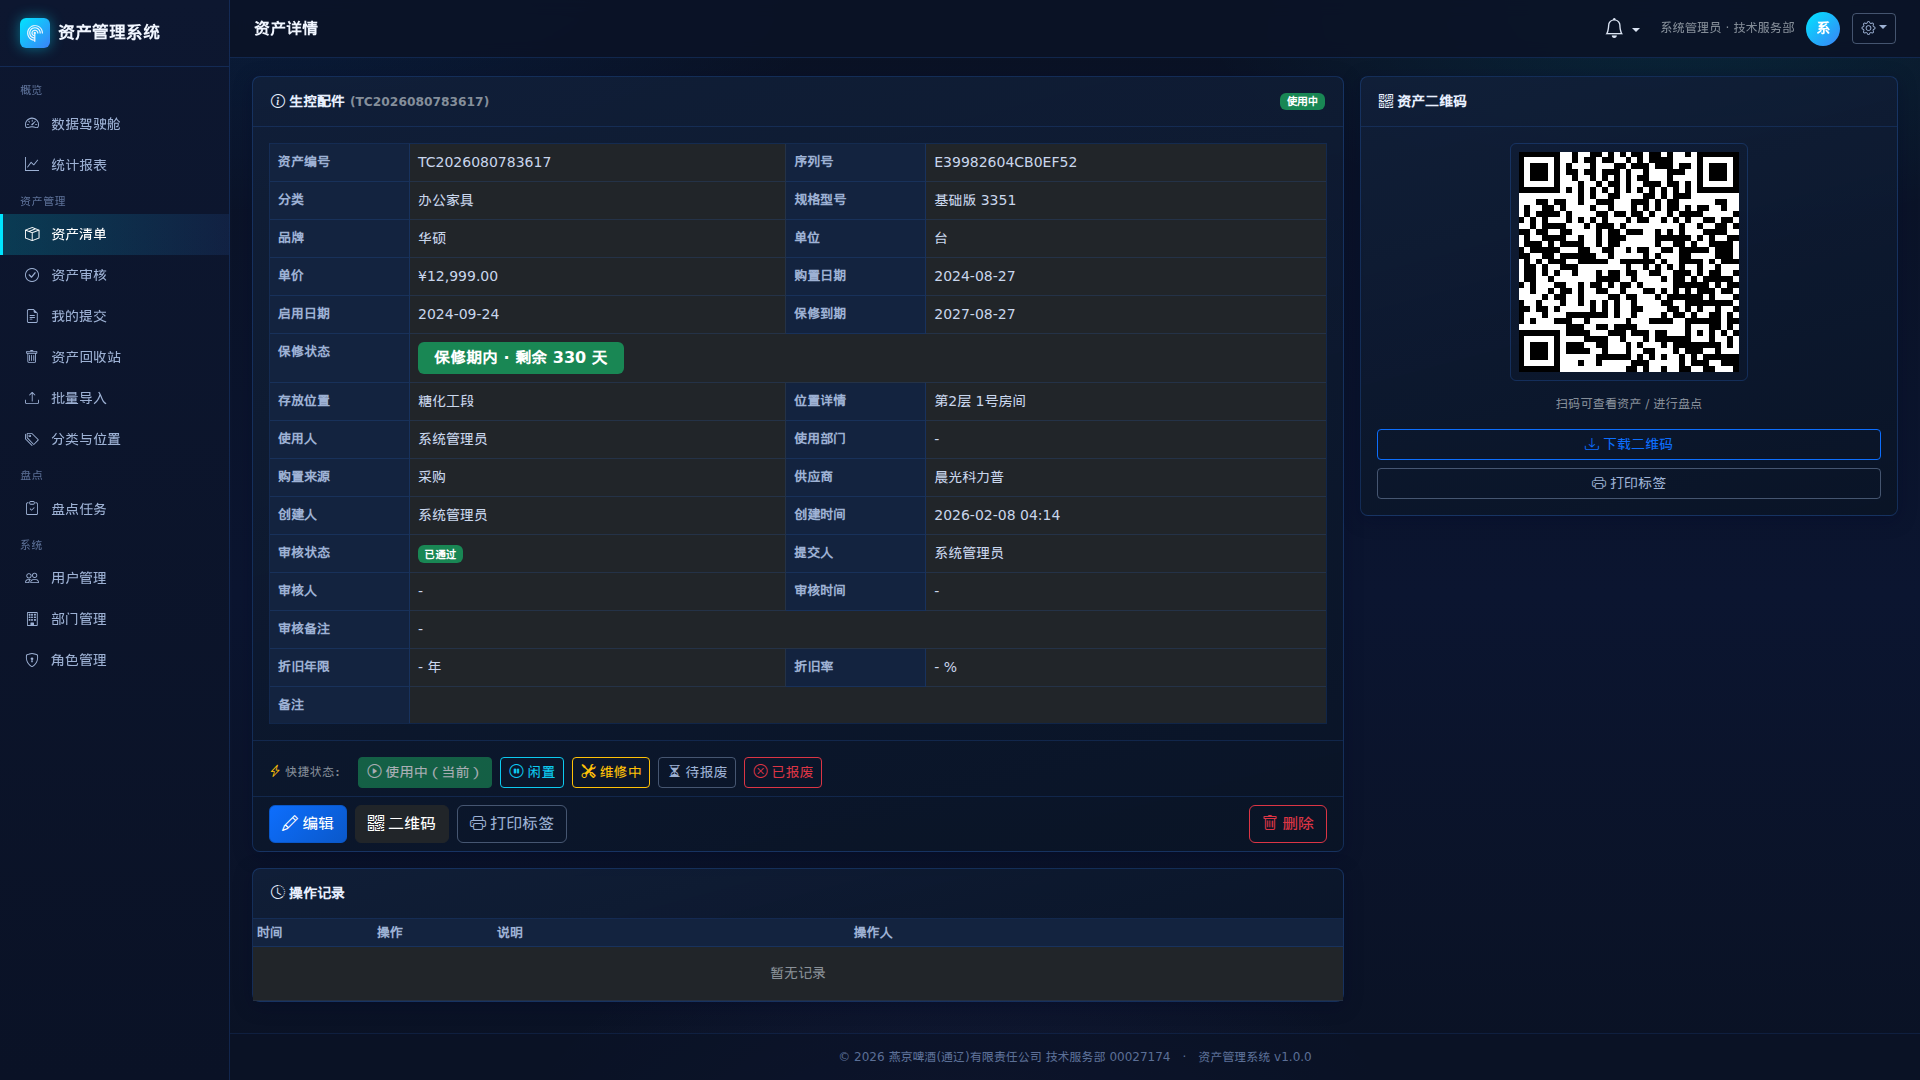
Task: Go to 资产审核 in the sidebar
Action: click(x=114, y=275)
